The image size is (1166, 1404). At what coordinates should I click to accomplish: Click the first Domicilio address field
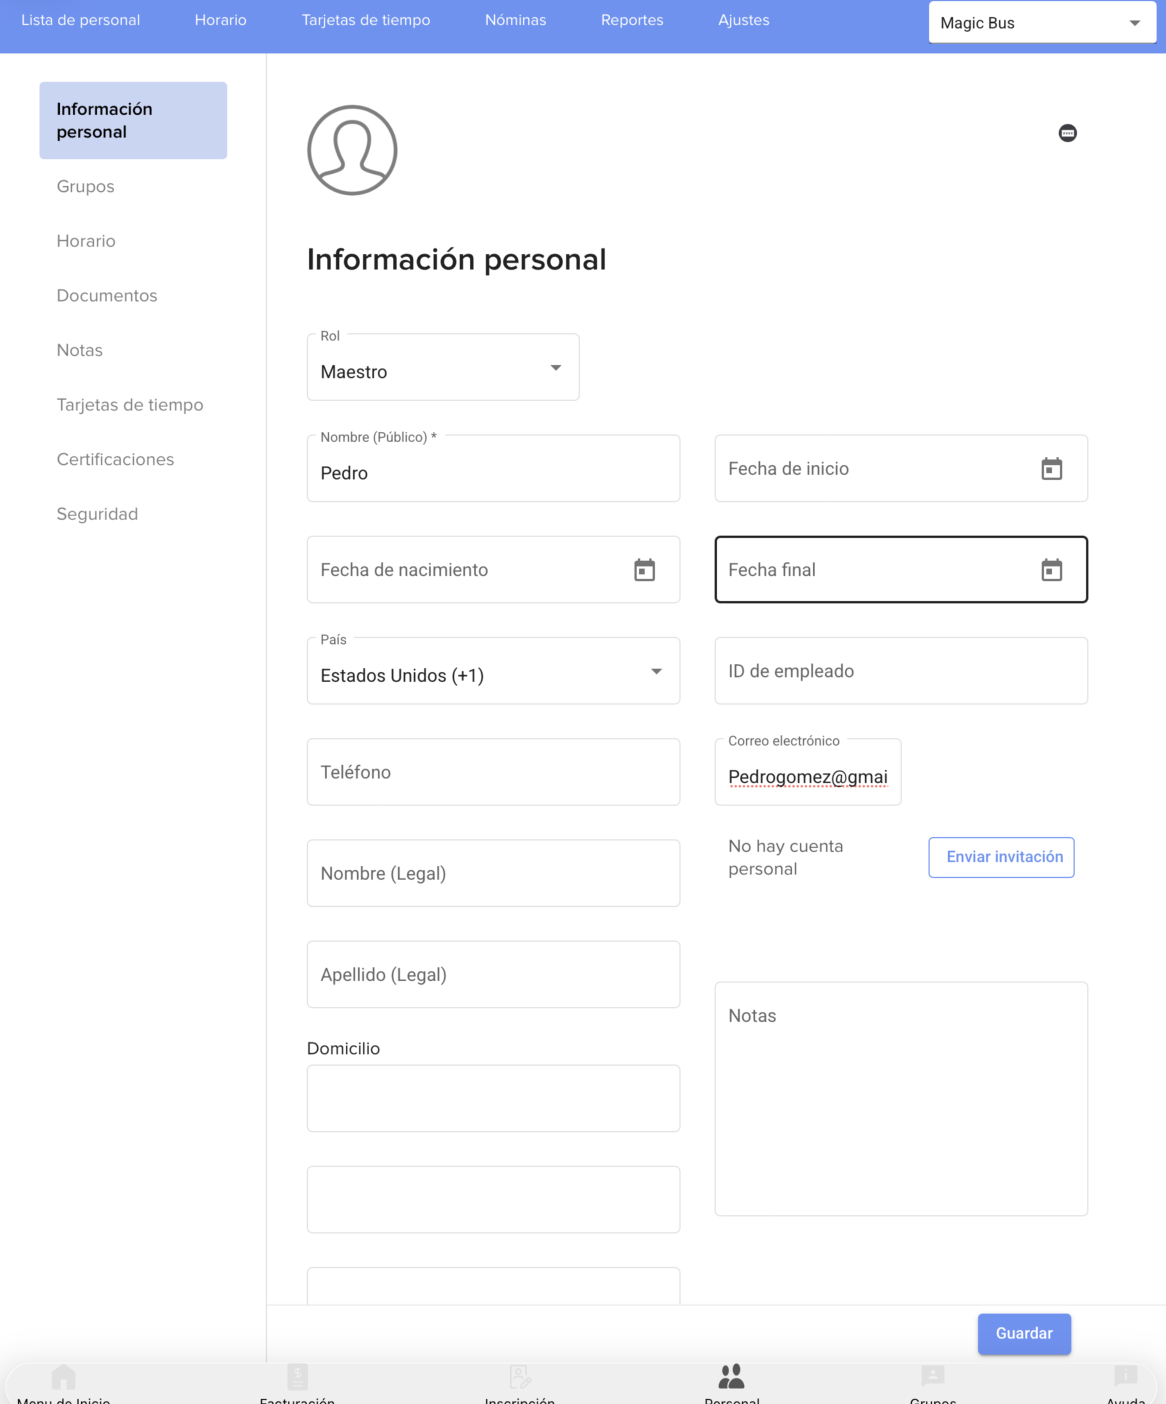[x=493, y=1098]
